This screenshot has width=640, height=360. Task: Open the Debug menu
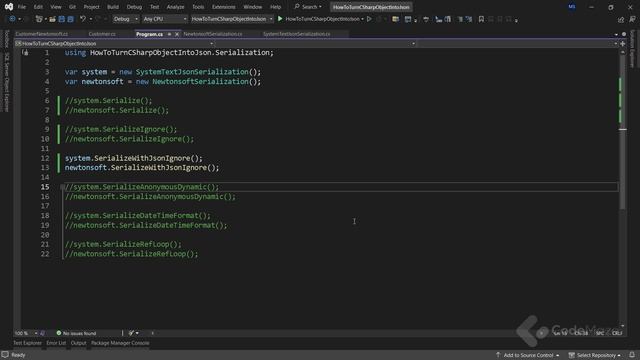pyautogui.click(x=134, y=7)
